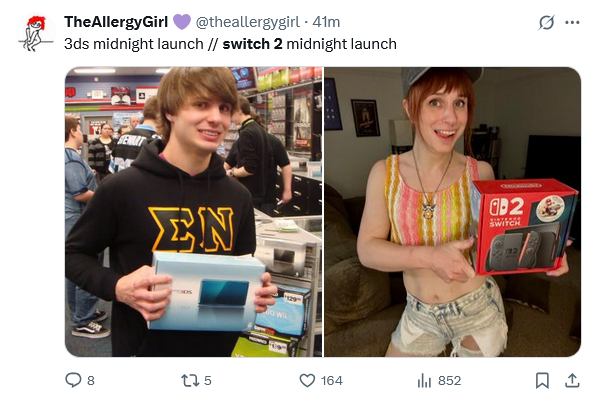Click the like count 164
The height and width of the screenshot is (402, 598).
[332, 381]
